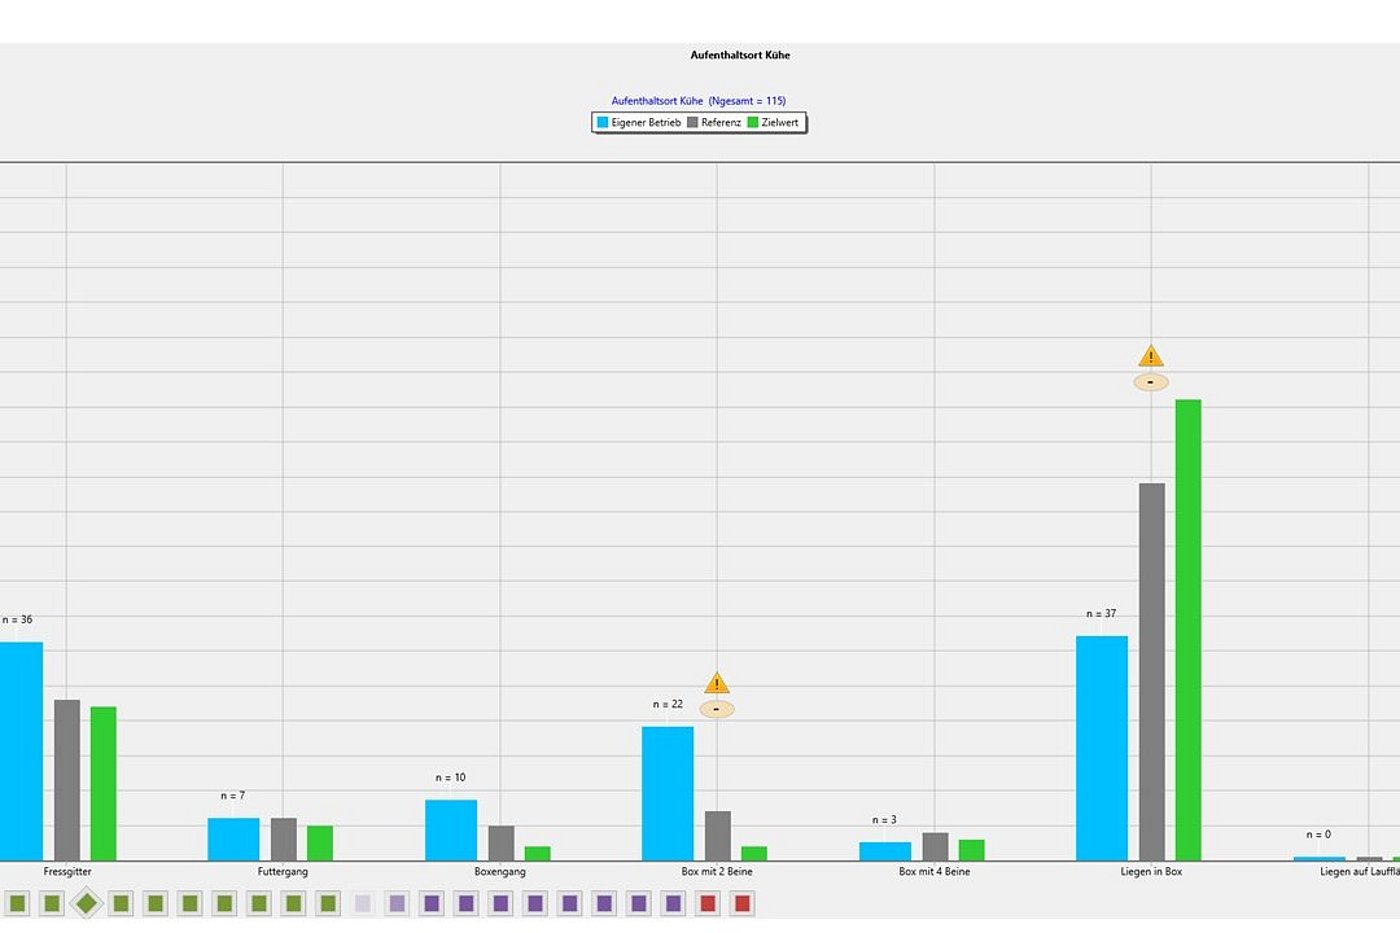Click the tall green Liegen in Box bar

tap(1188, 630)
